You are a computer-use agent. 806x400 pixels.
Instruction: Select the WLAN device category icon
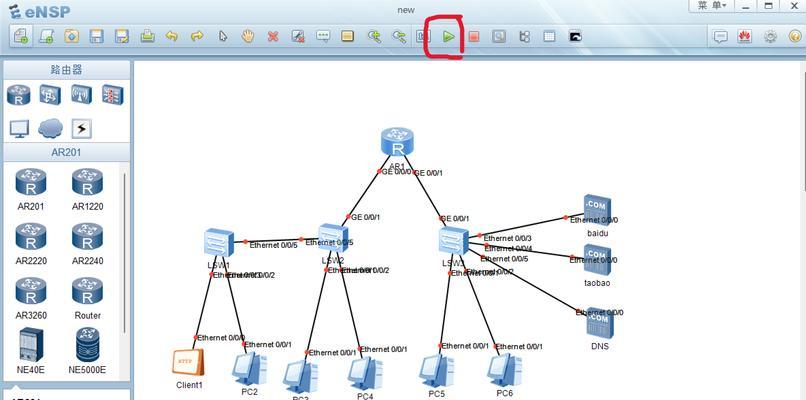click(x=81, y=95)
